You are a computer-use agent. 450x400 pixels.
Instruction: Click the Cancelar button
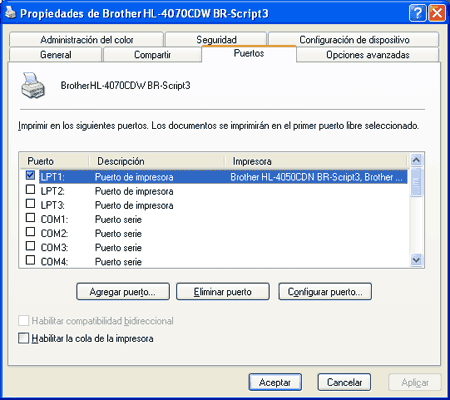(344, 382)
